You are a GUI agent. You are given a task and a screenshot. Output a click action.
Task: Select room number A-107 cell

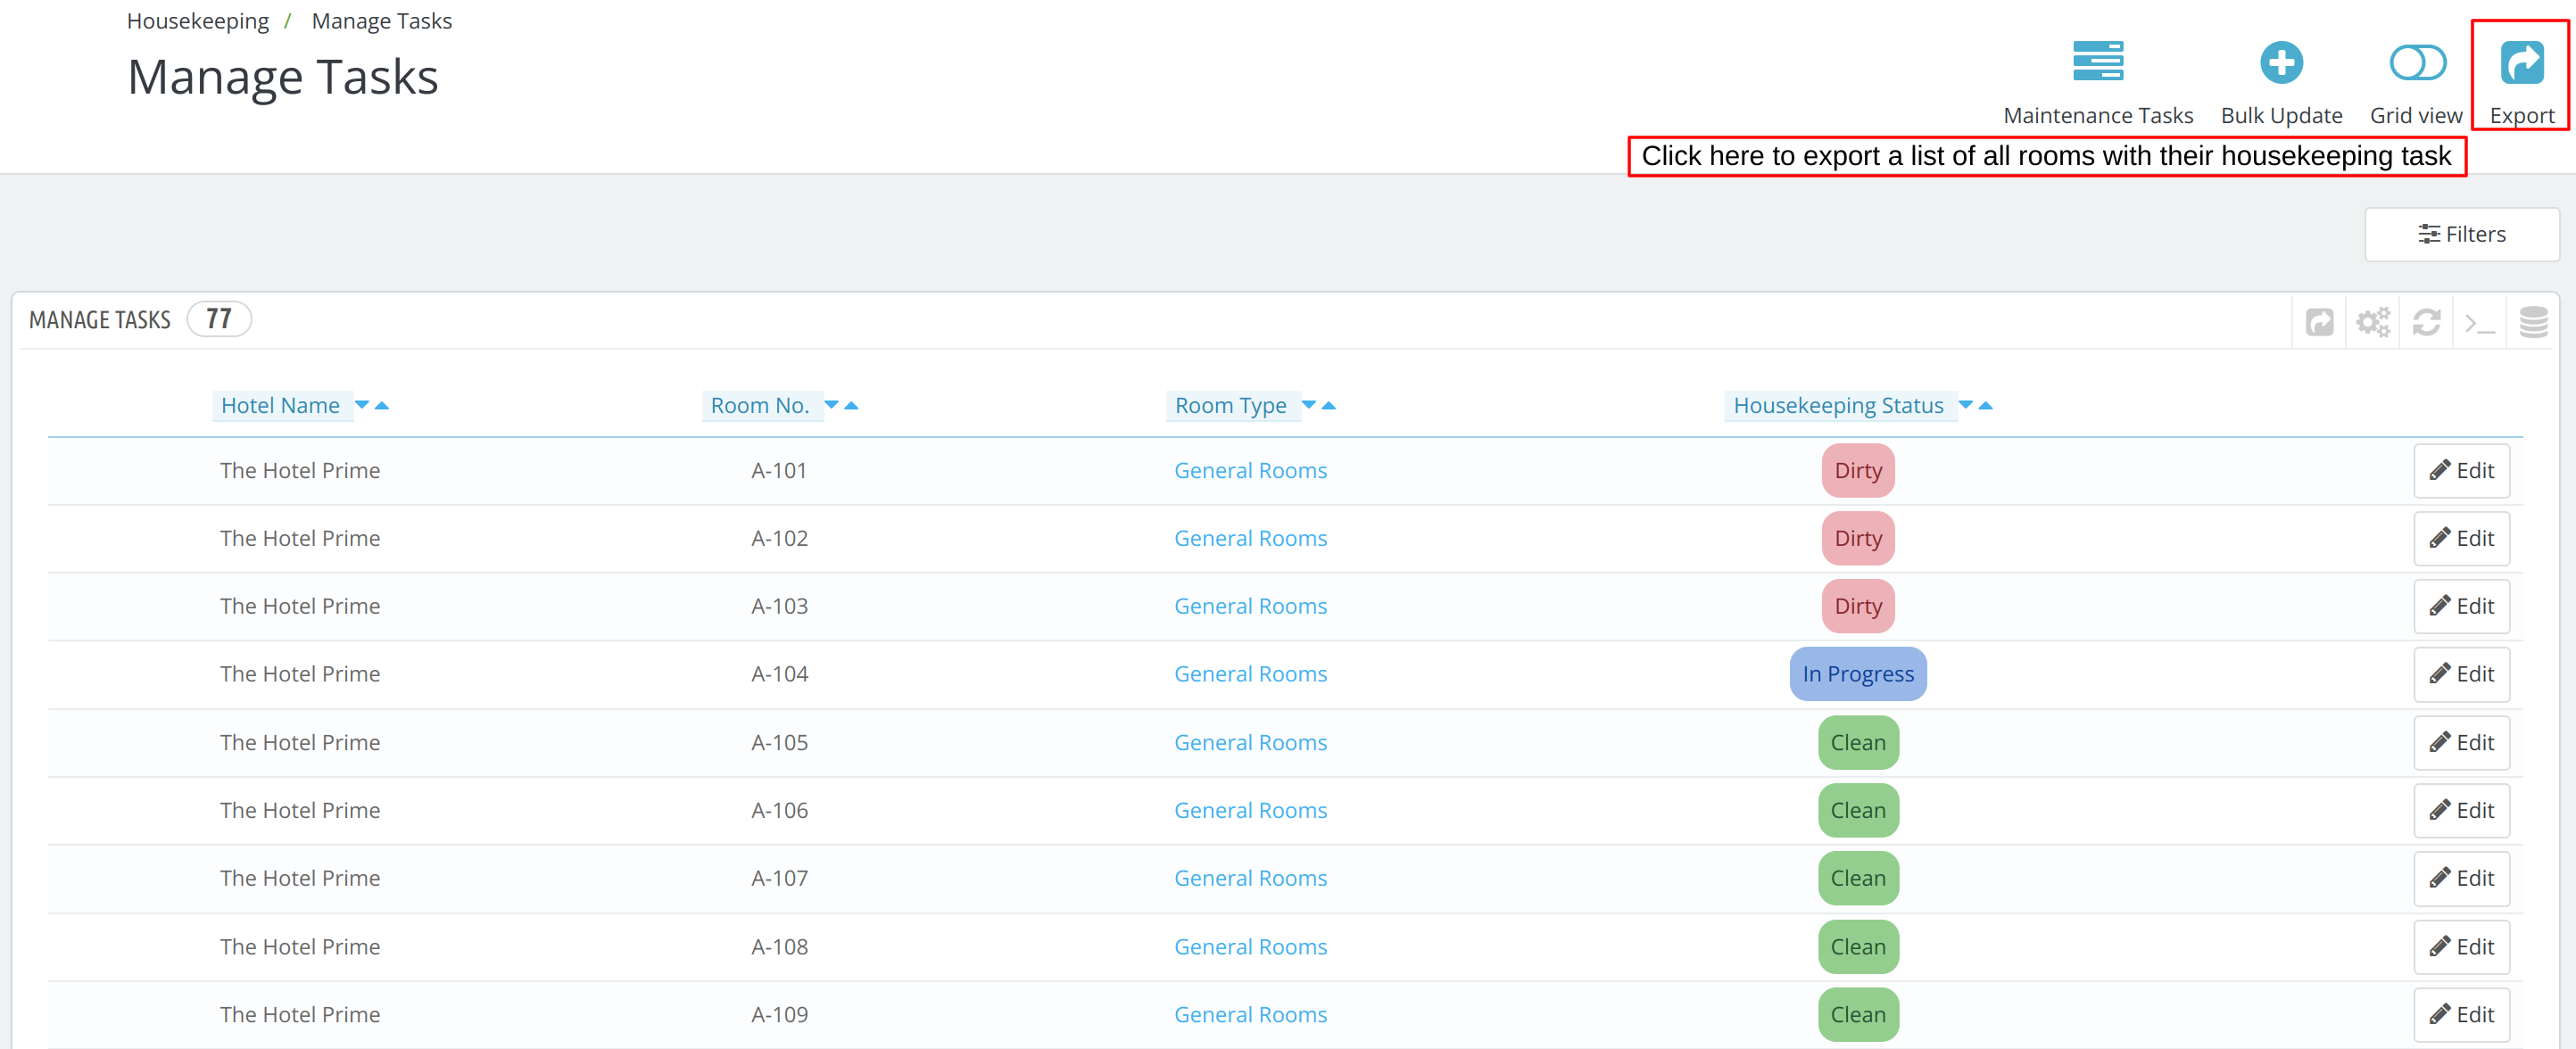(779, 878)
